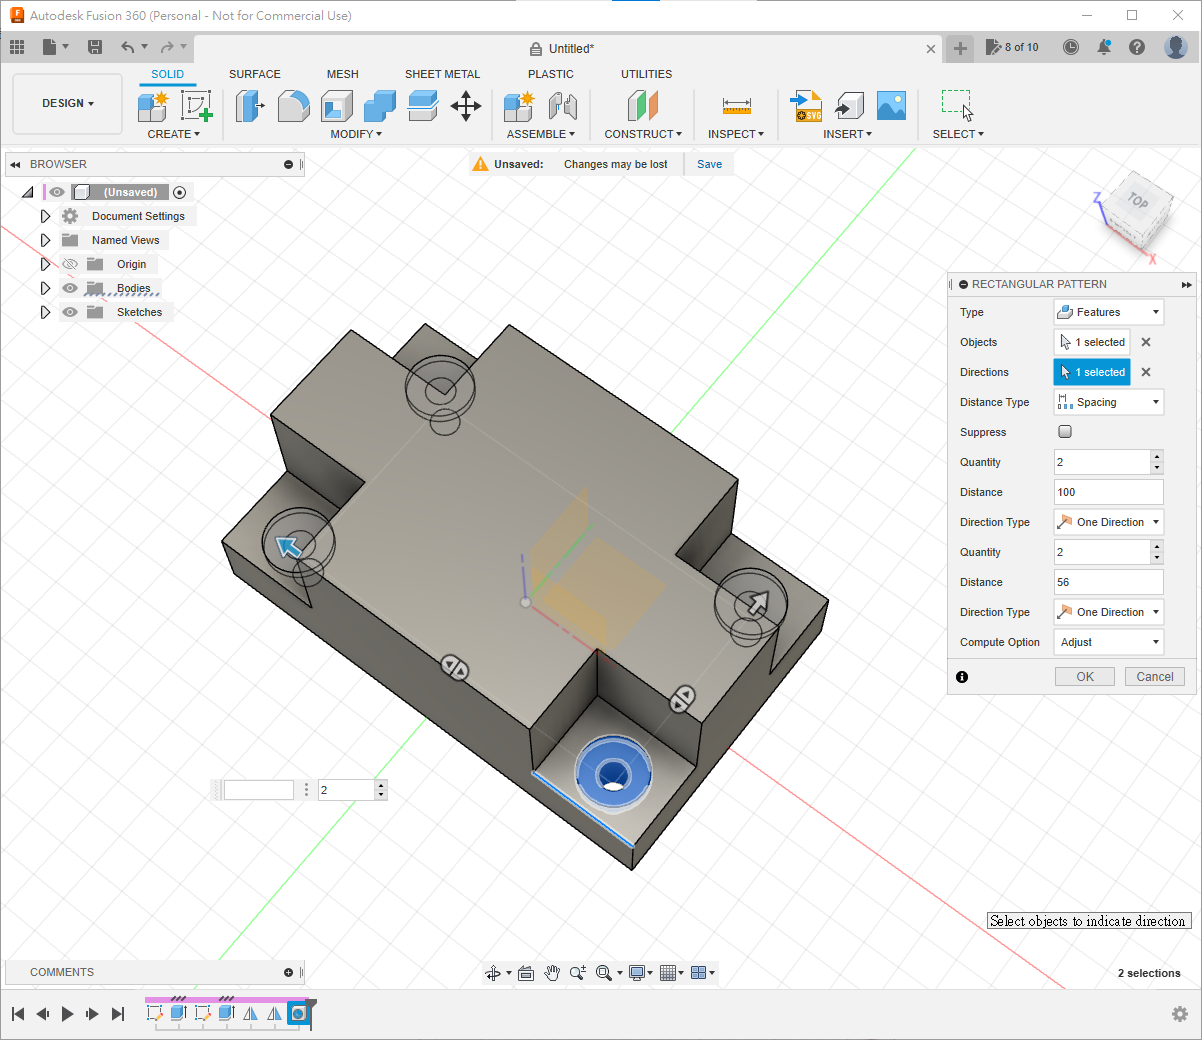Click the Offset Plane construct icon
Image resolution: width=1202 pixels, height=1040 pixels.
pyautogui.click(x=642, y=106)
